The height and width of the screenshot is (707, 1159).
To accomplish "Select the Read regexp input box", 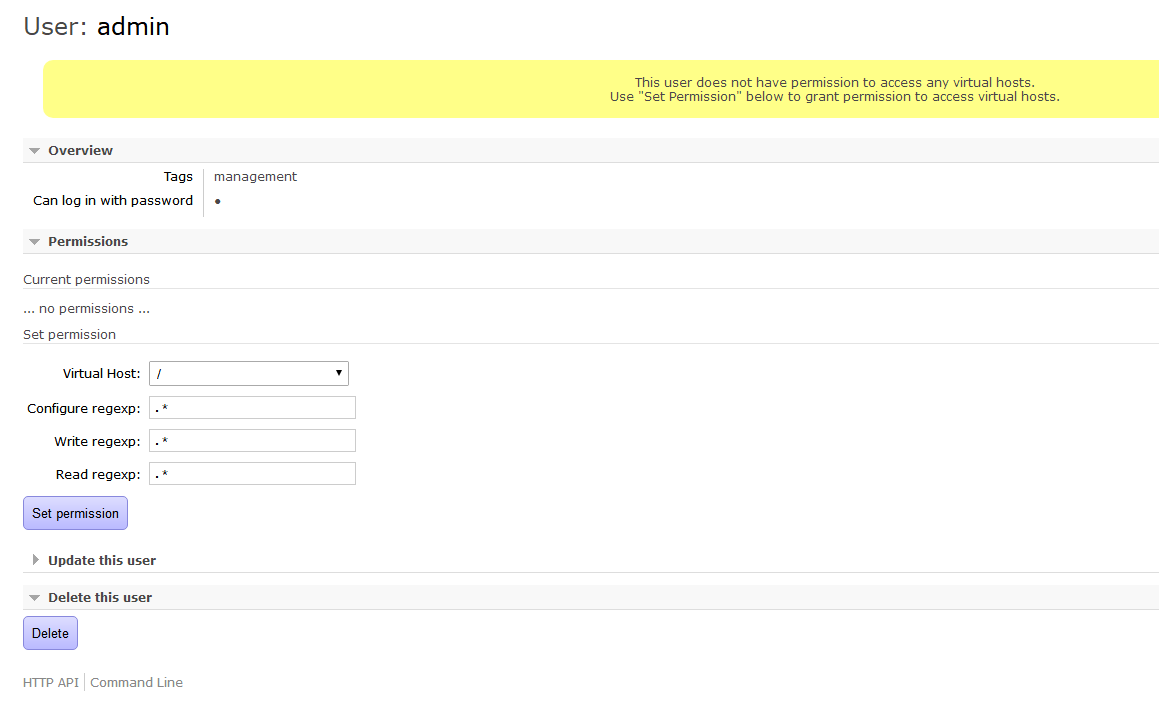I will click(252, 474).
